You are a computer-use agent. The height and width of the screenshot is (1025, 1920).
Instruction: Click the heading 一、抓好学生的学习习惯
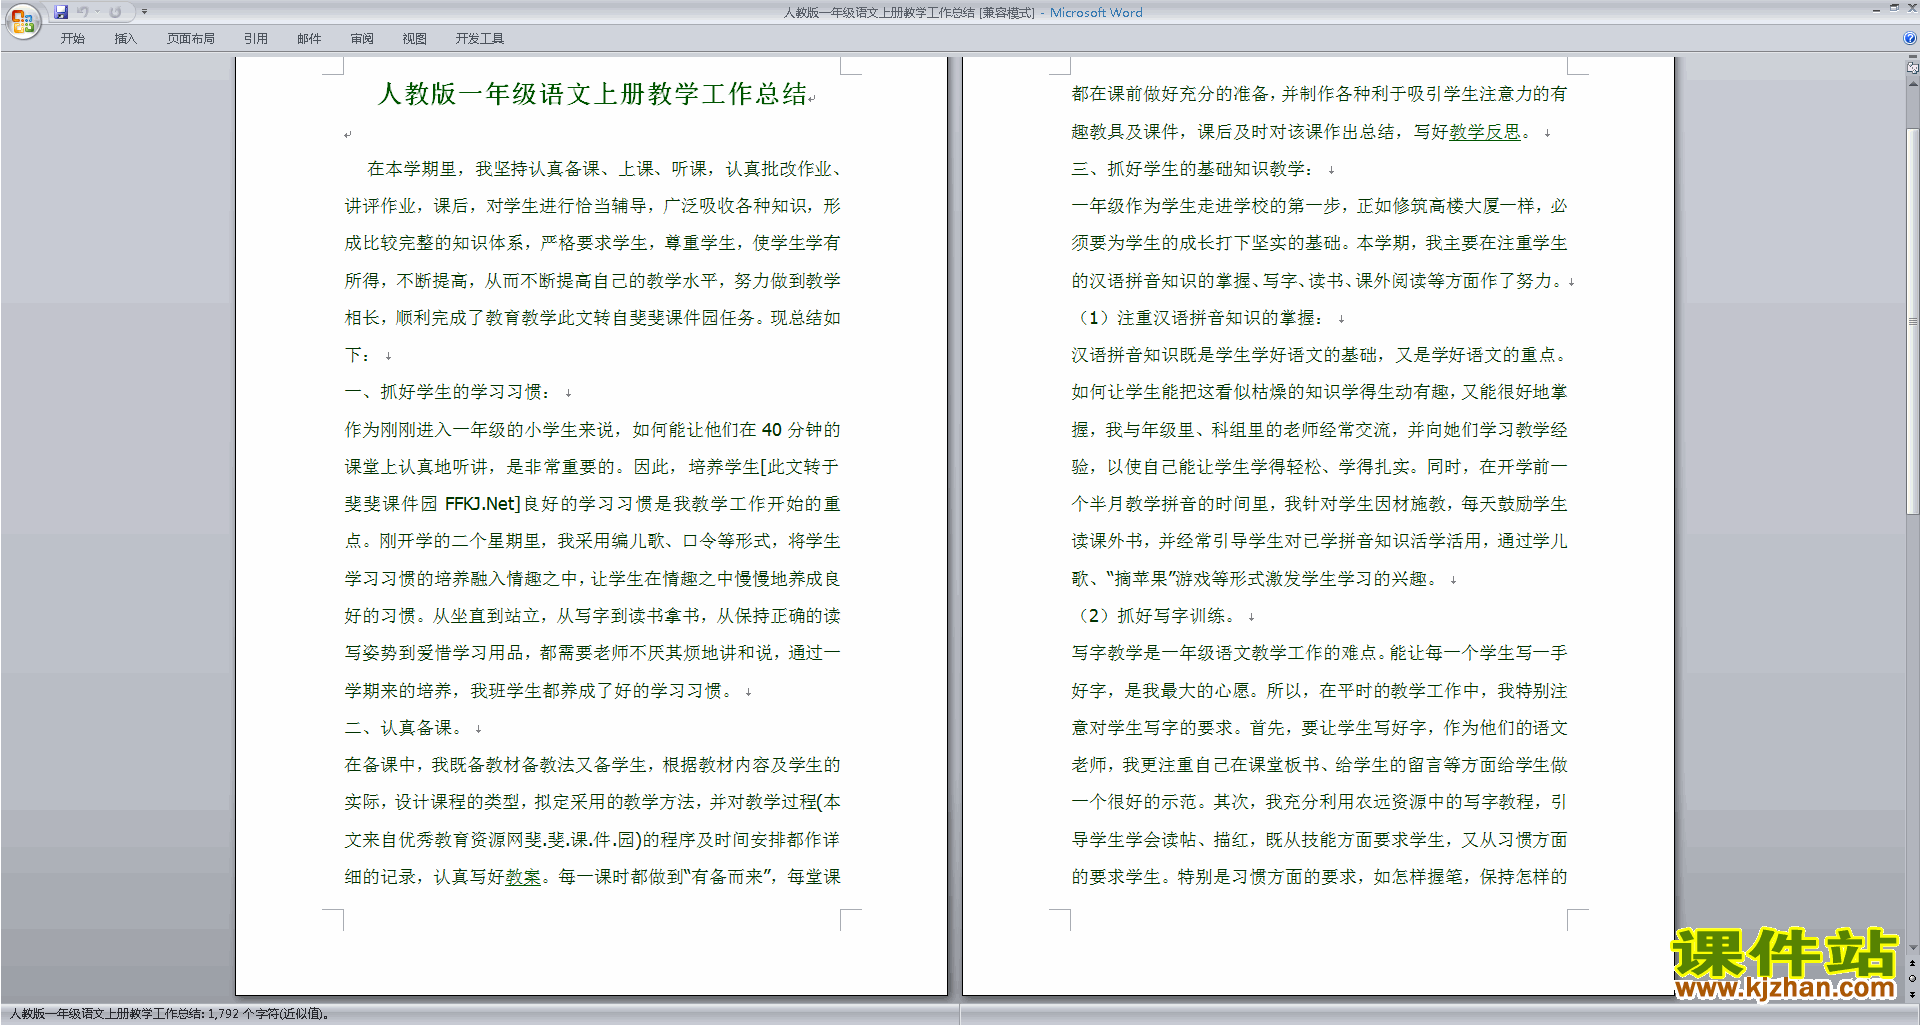tap(448, 392)
